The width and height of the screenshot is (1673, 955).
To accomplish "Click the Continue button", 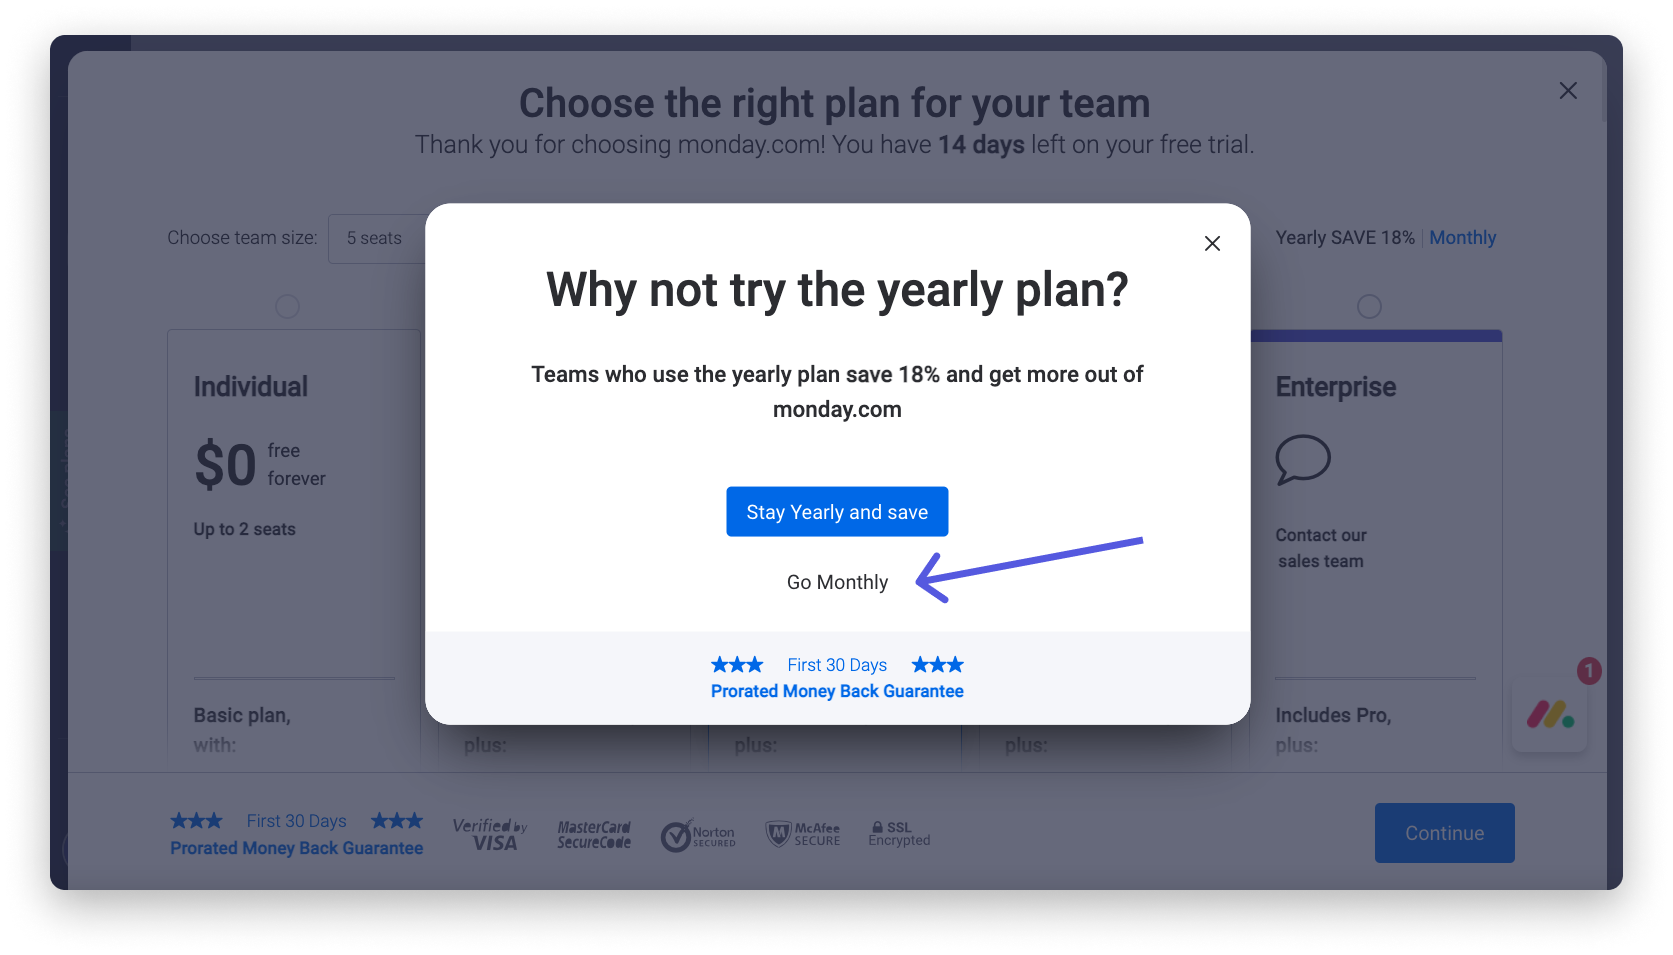I will coord(1444,833).
